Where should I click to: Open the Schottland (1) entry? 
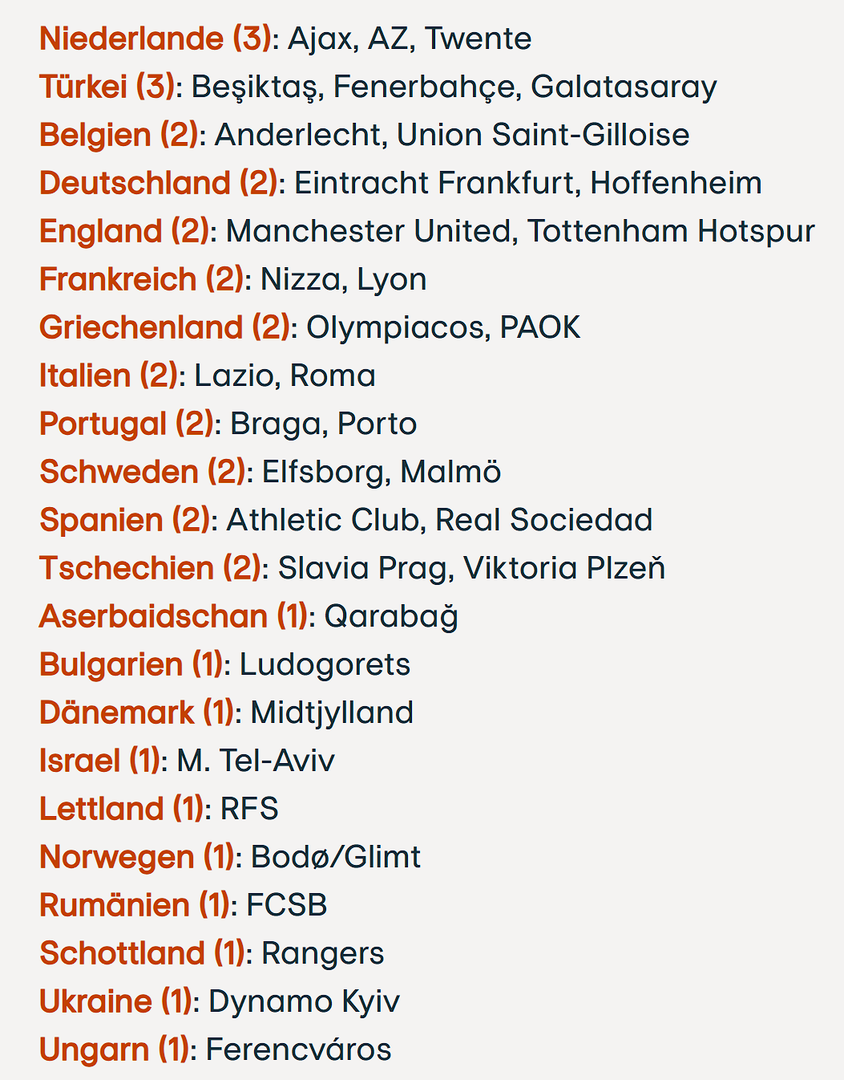[x=142, y=953]
